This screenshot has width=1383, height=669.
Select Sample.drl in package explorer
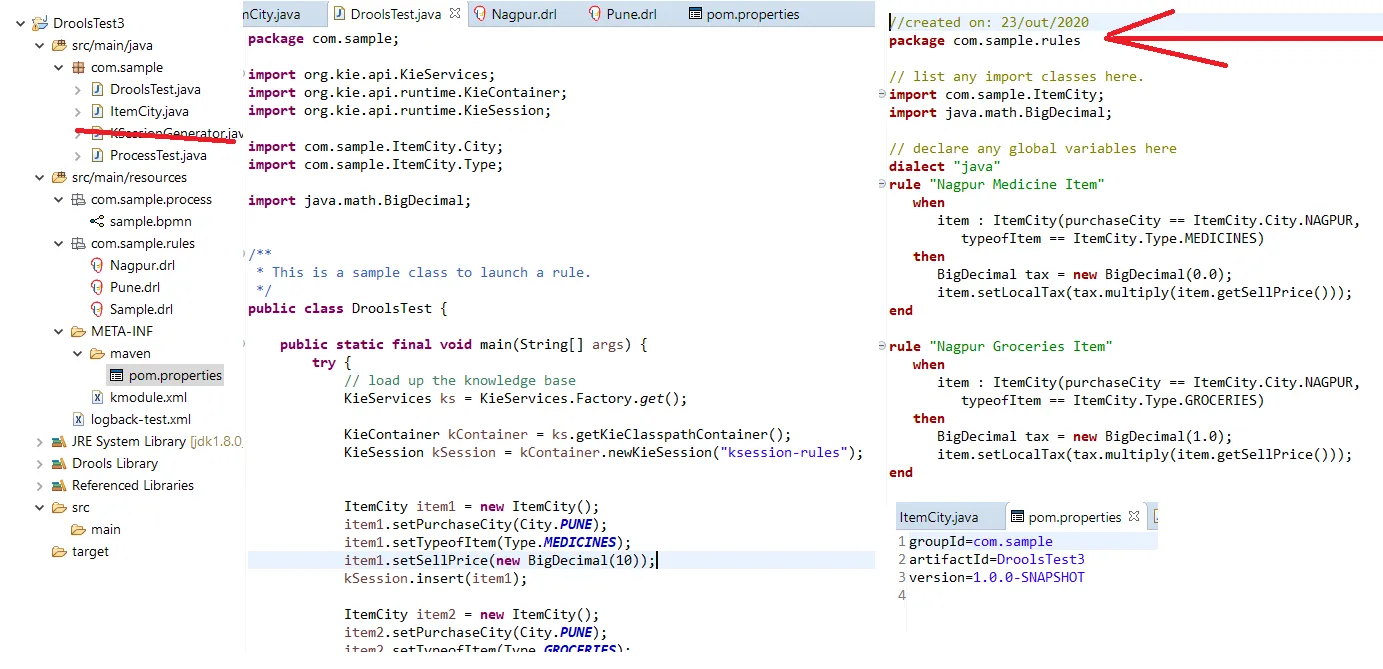[141, 309]
